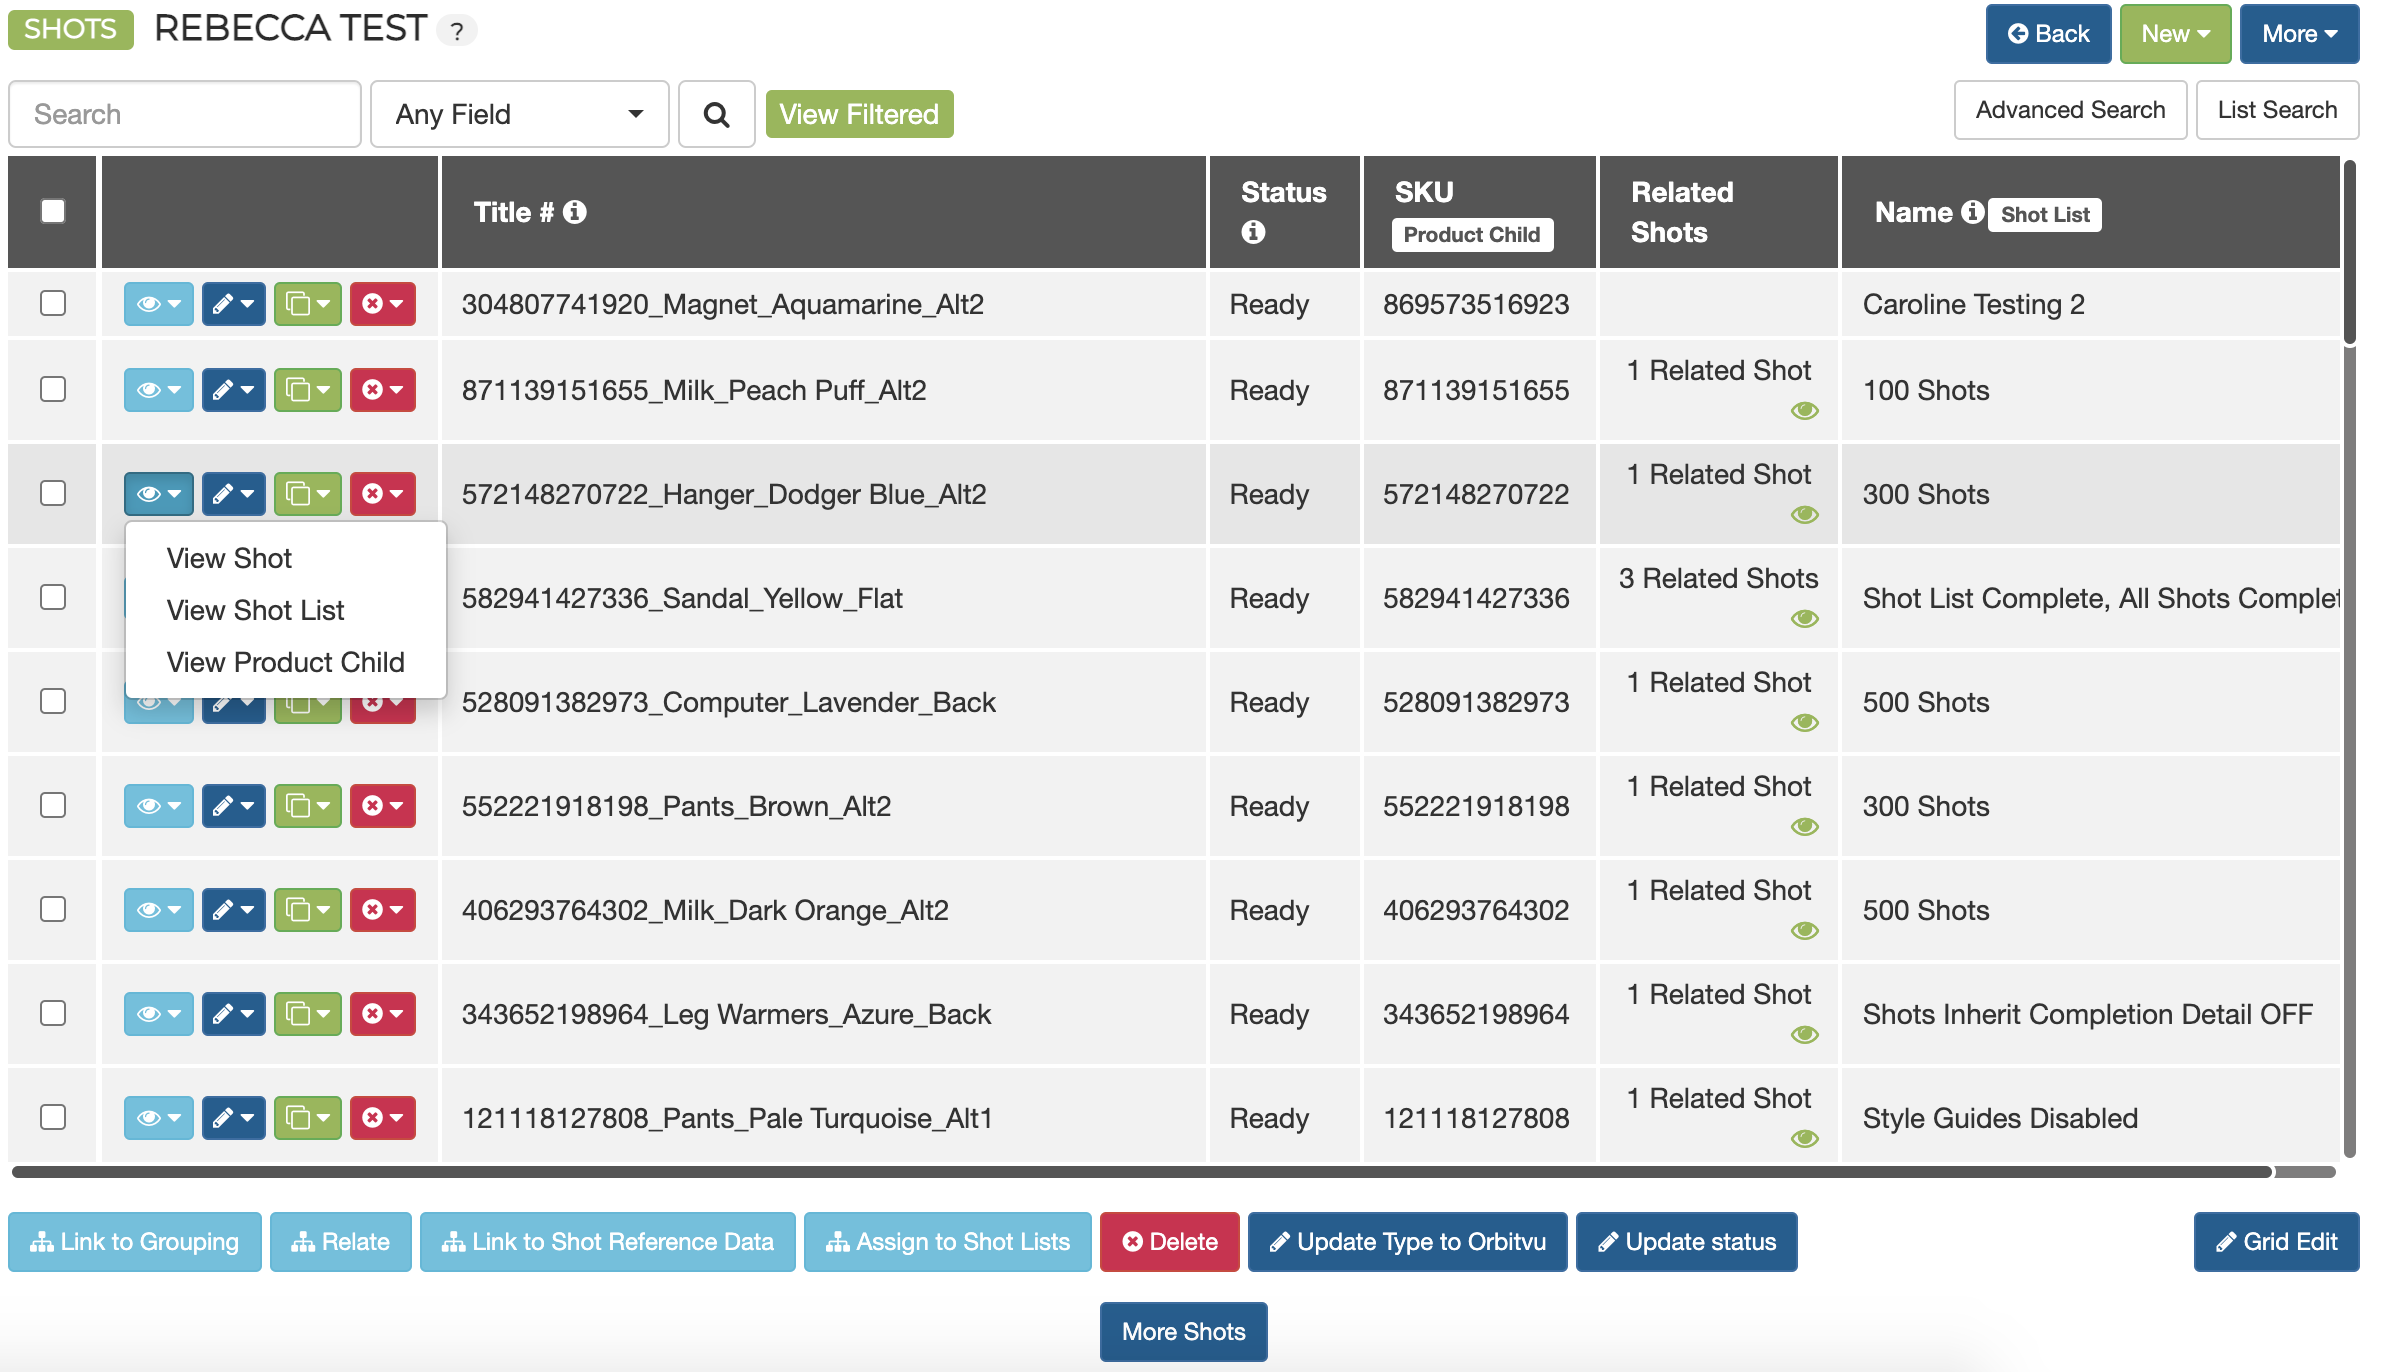Open the Any Field dropdown

pos(519,114)
